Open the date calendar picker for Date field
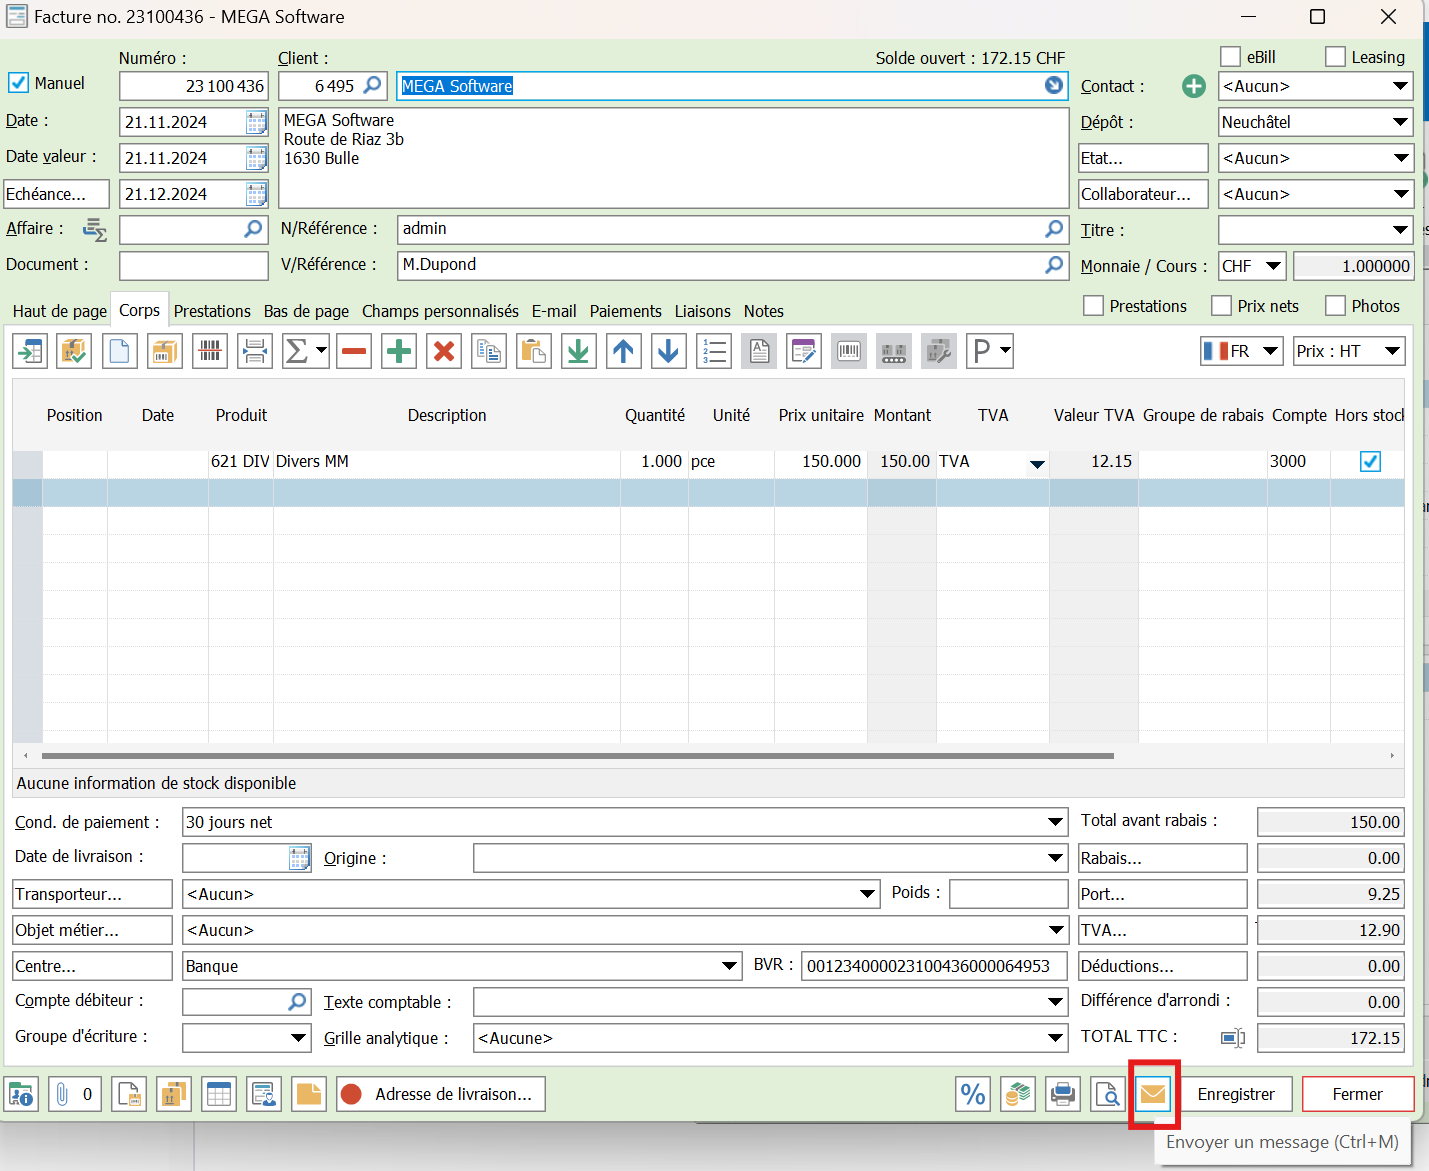1429x1171 pixels. (x=256, y=122)
